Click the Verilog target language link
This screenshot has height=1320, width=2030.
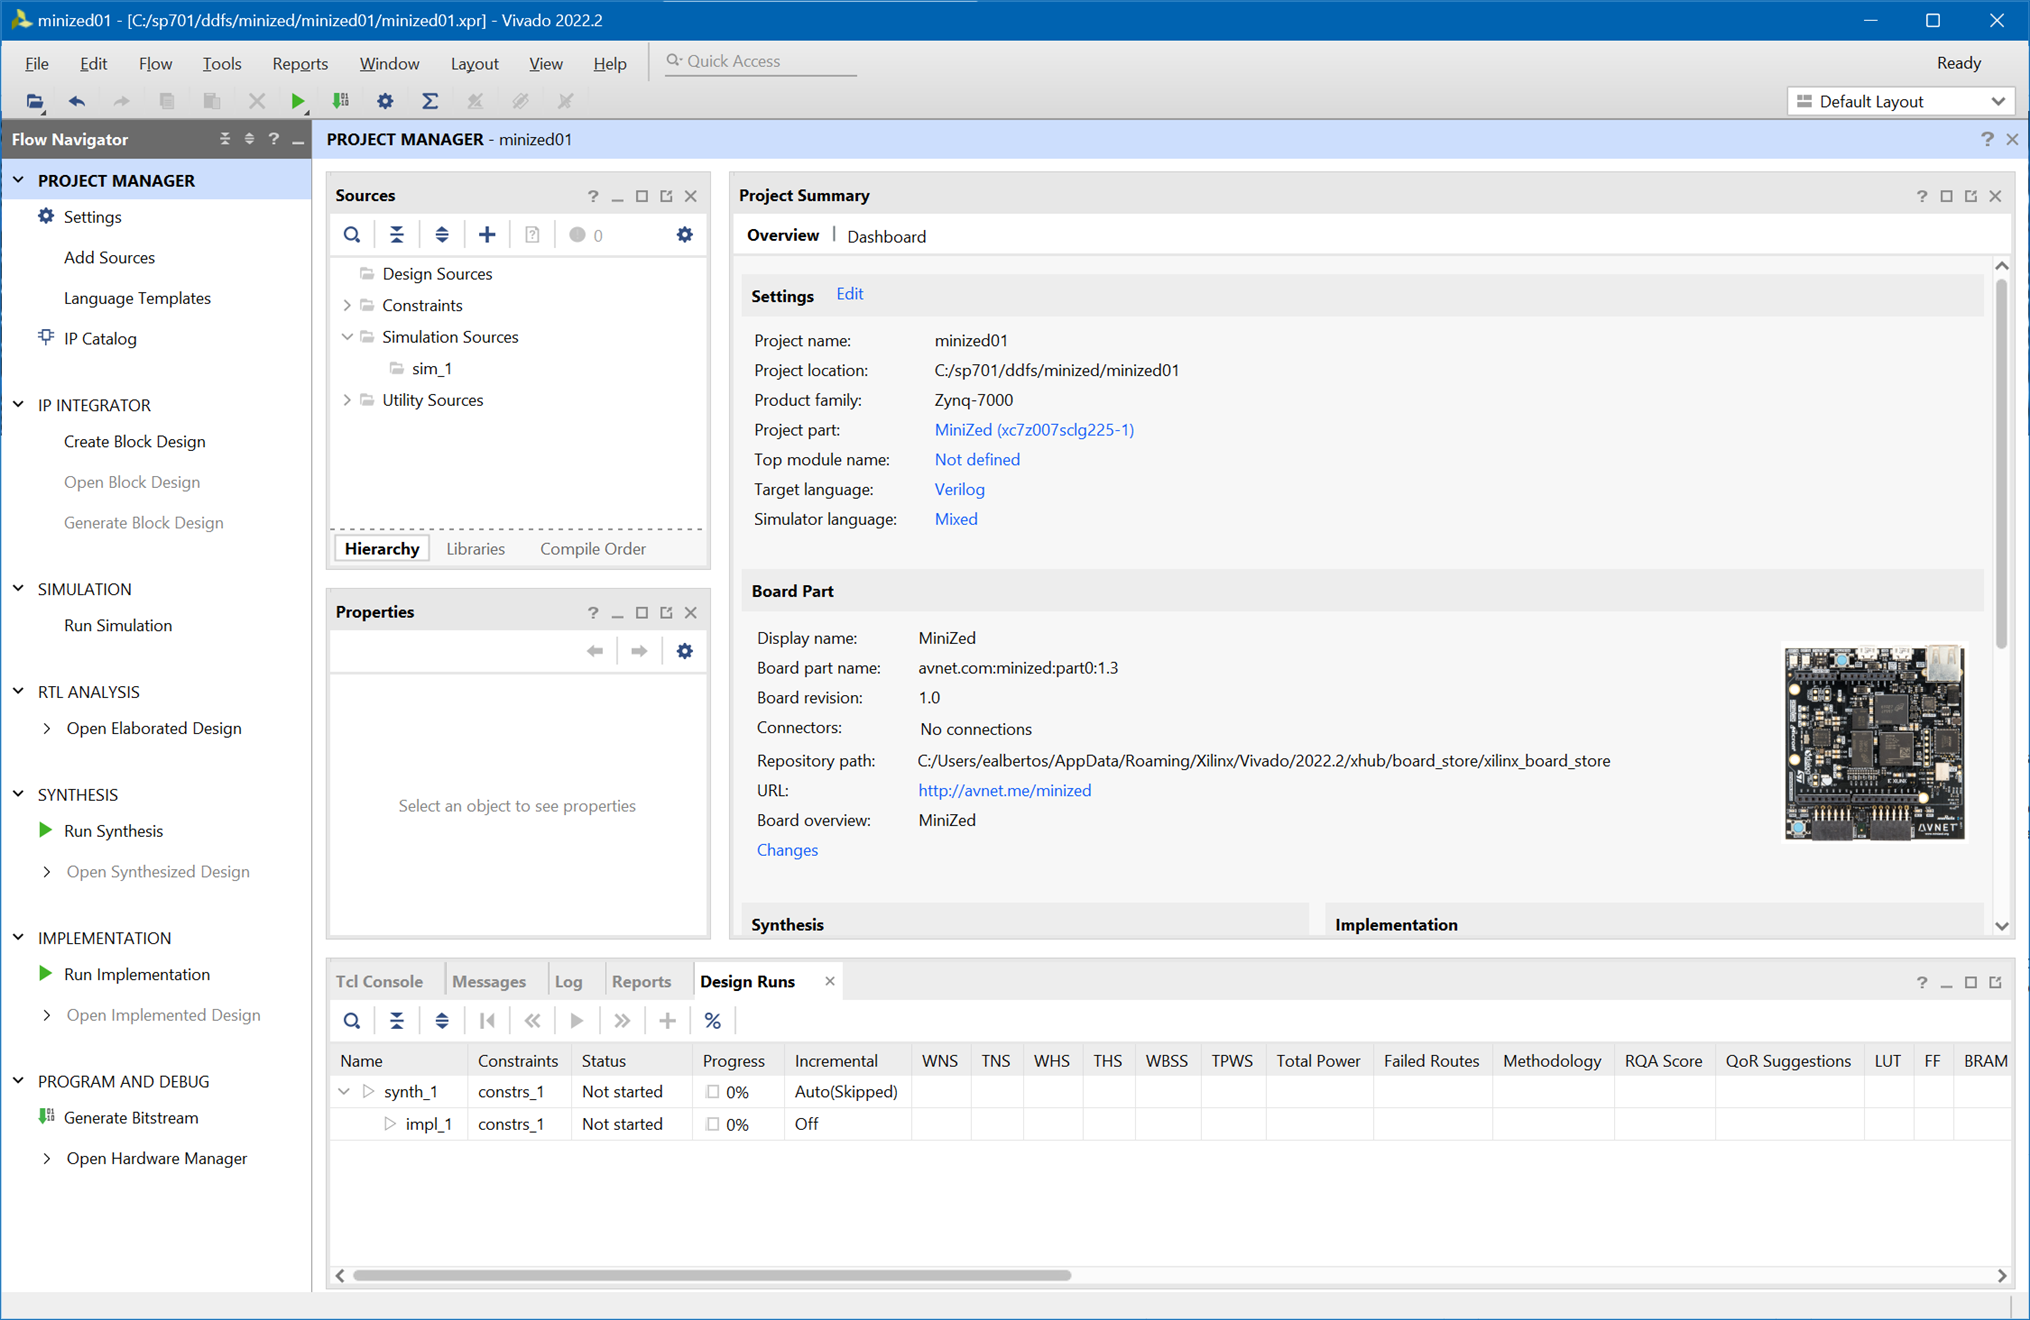coord(959,489)
